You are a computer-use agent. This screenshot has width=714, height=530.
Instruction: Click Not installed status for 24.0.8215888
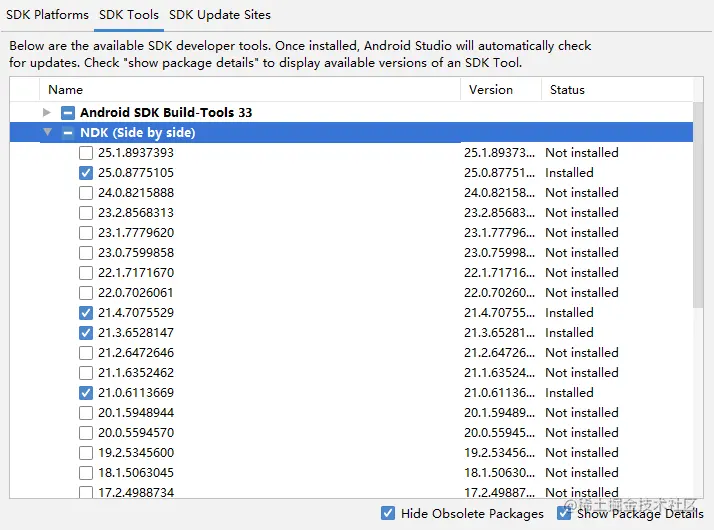click(582, 193)
